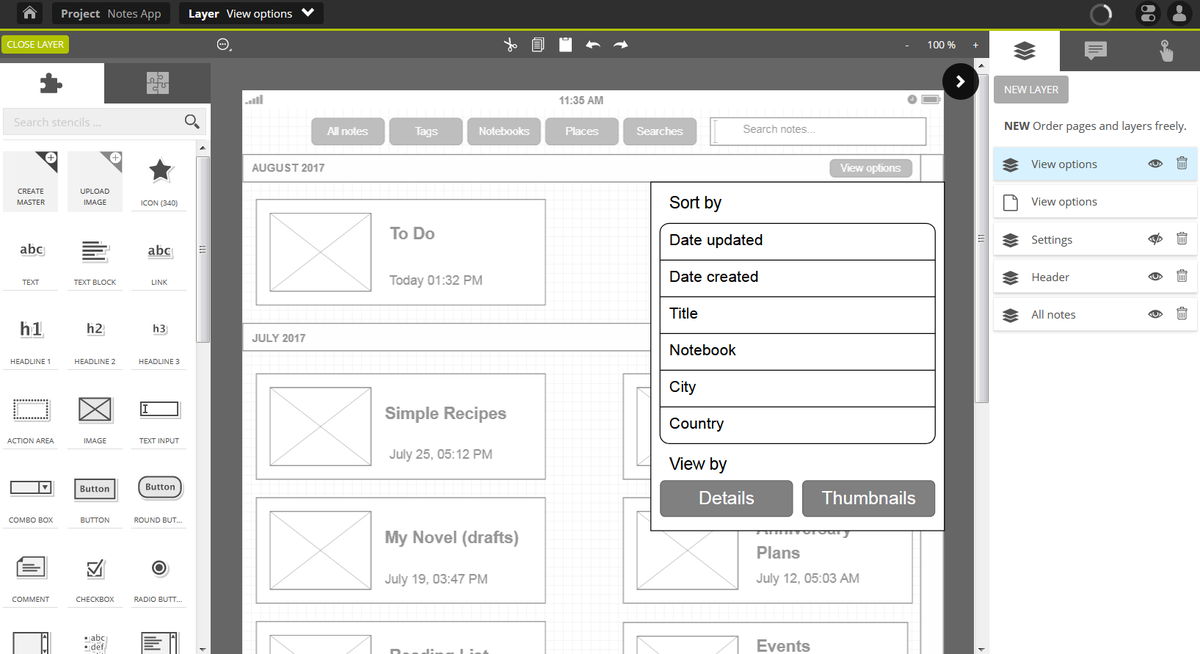Screen dimensions: 1200x654
Task: Click the Thumbnails view button
Action: 868,498
